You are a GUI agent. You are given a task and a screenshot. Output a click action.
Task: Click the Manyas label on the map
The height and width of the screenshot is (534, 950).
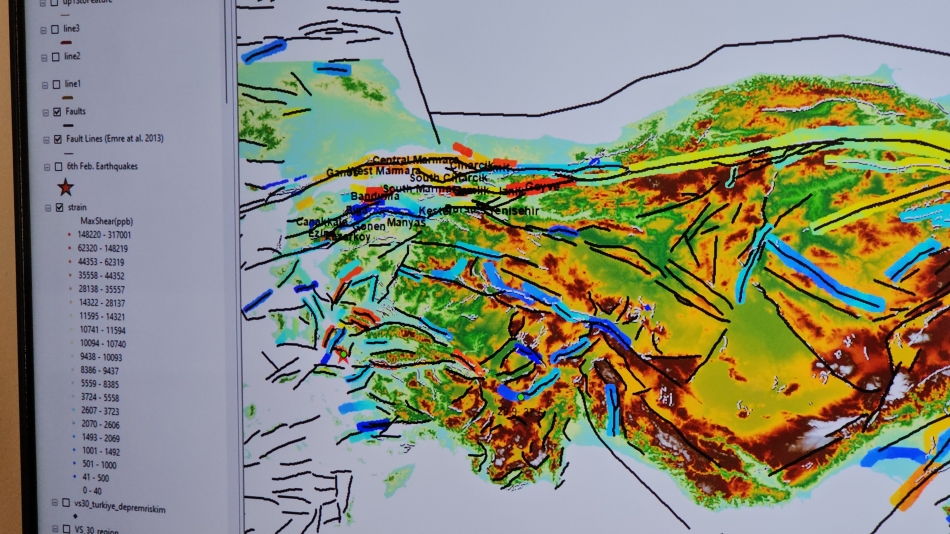[x=406, y=222]
